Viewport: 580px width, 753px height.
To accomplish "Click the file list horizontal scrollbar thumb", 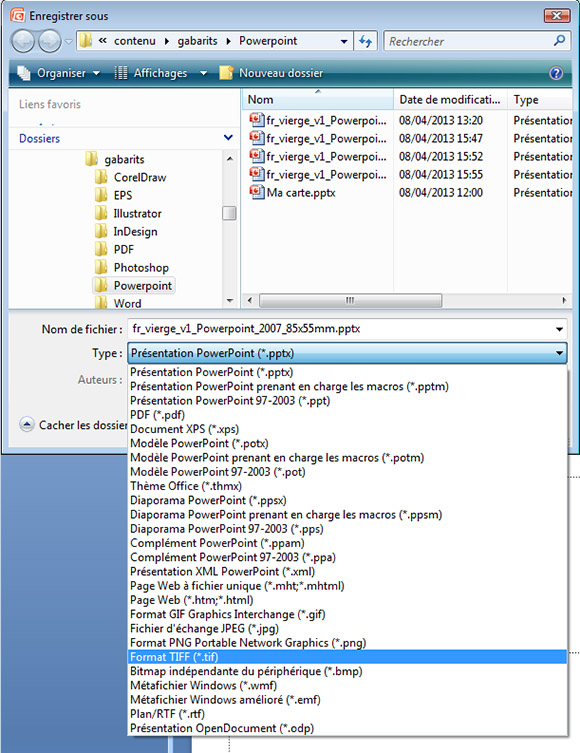I will (x=350, y=301).
